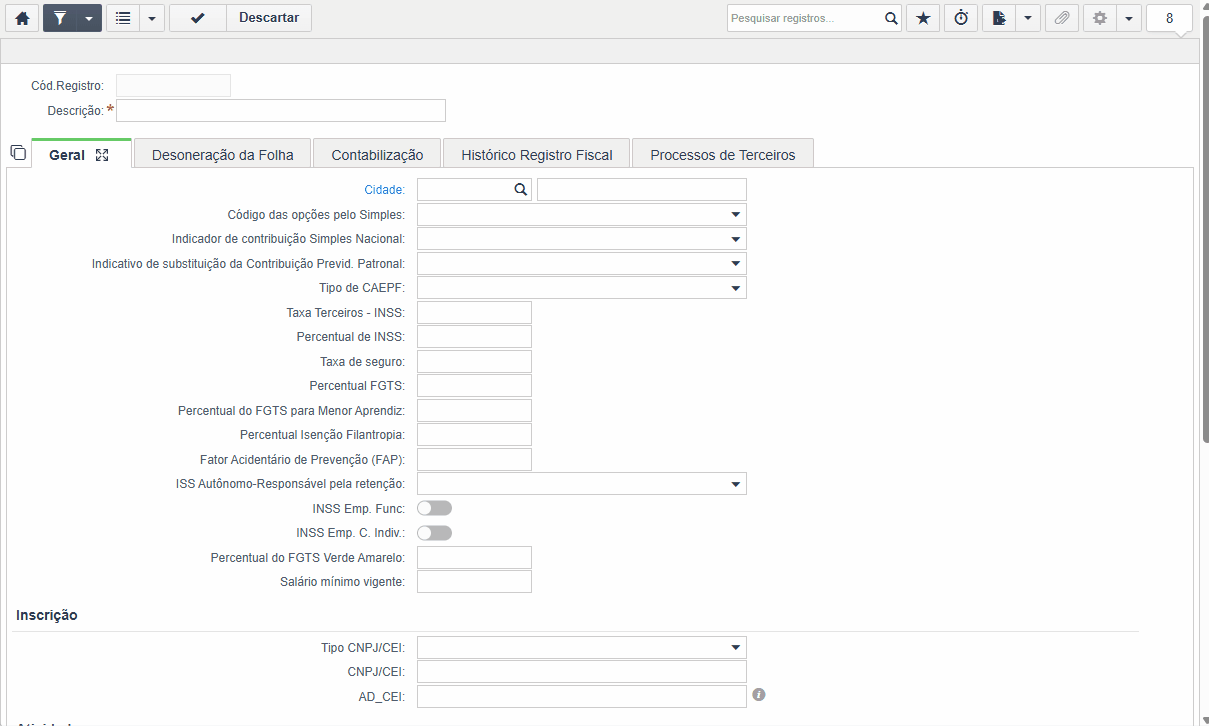Image resolution: width=1209 pixels, height=726 pixels.
Task: Click the expand icon on Geral tab
Action: pyautogui.click(x=102, y=155)
